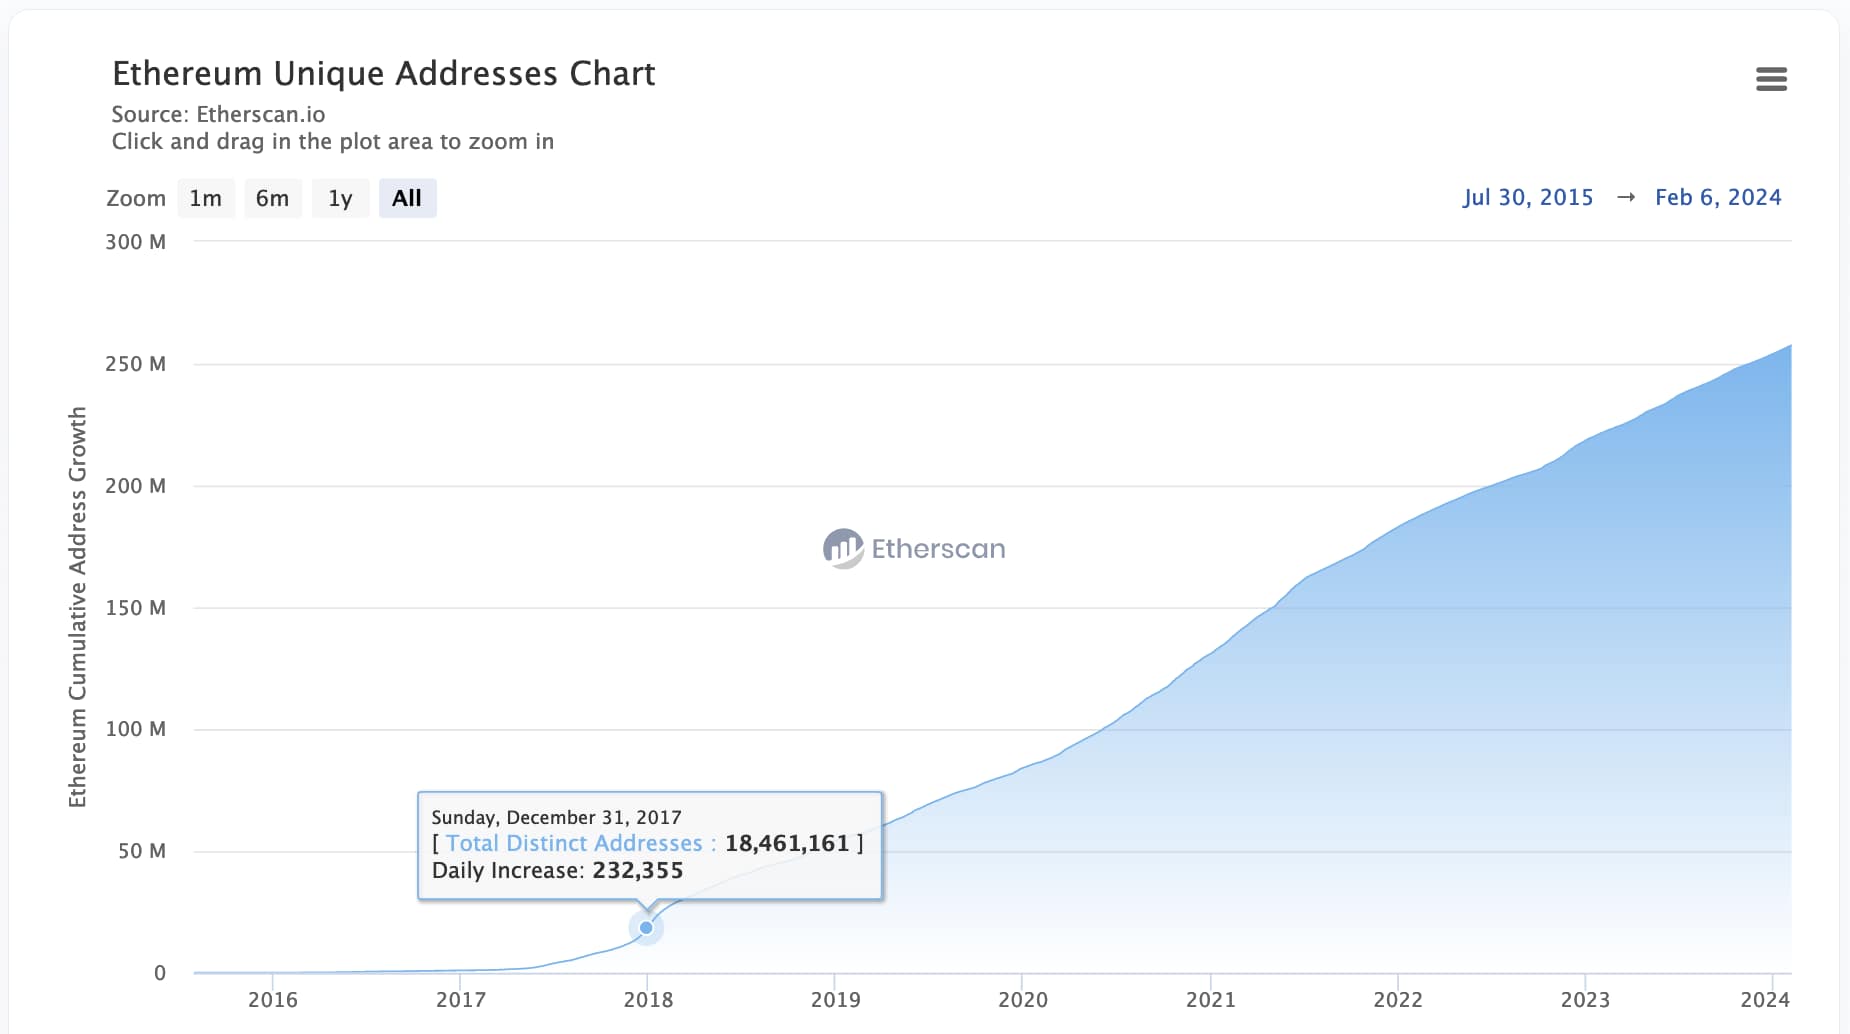Click the 2018 axis label

(648, 999)
